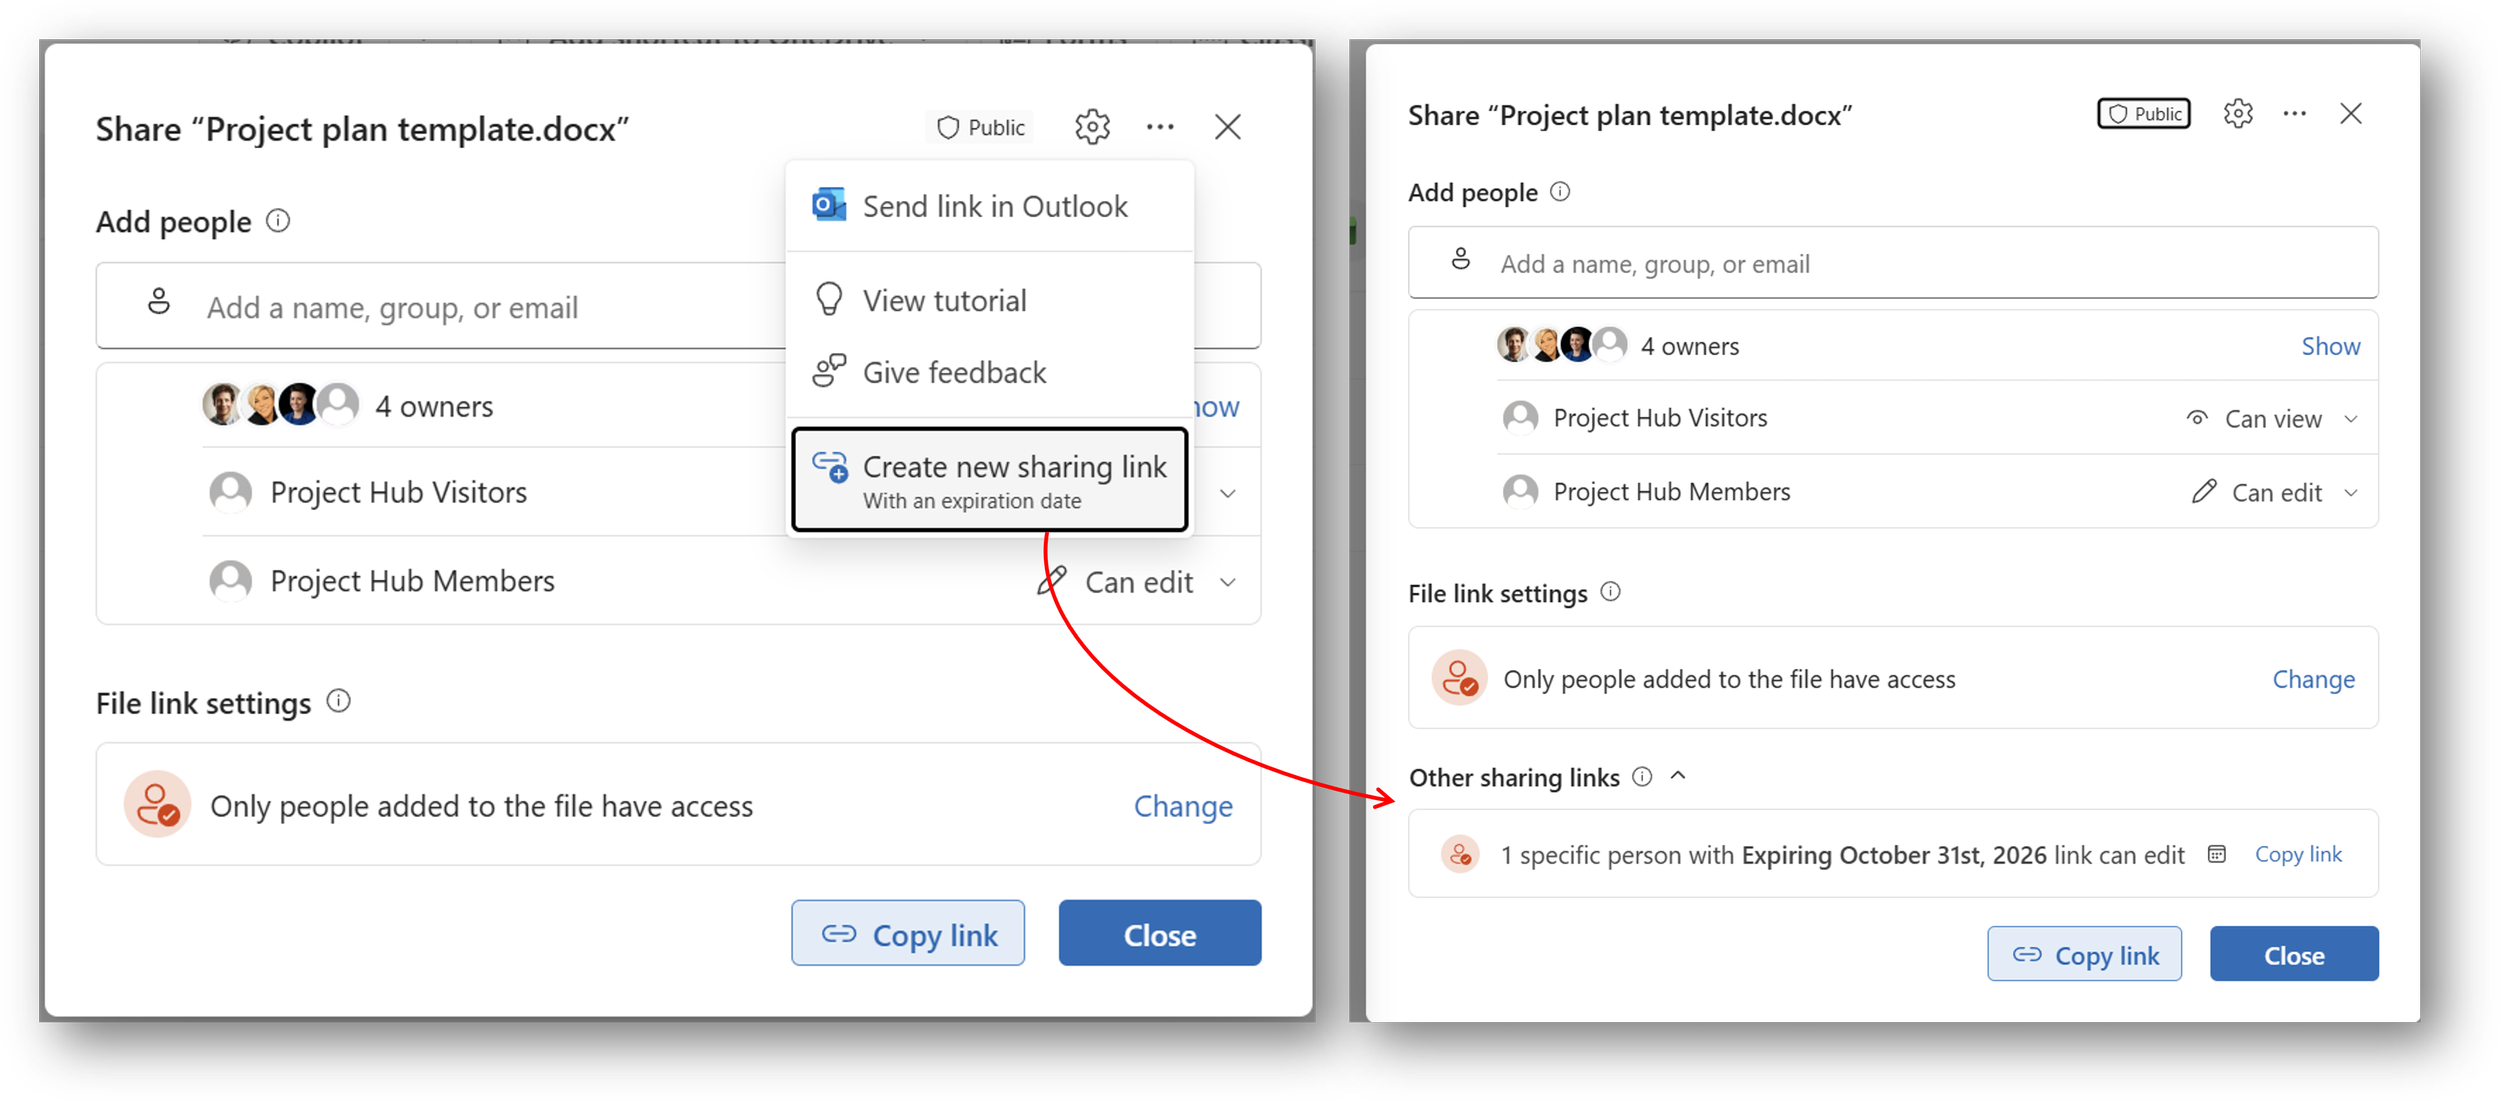Screen dimensions: 2500x1102
Task: Click Project Hub Members in right dialog
Action: click(1671, 491)
